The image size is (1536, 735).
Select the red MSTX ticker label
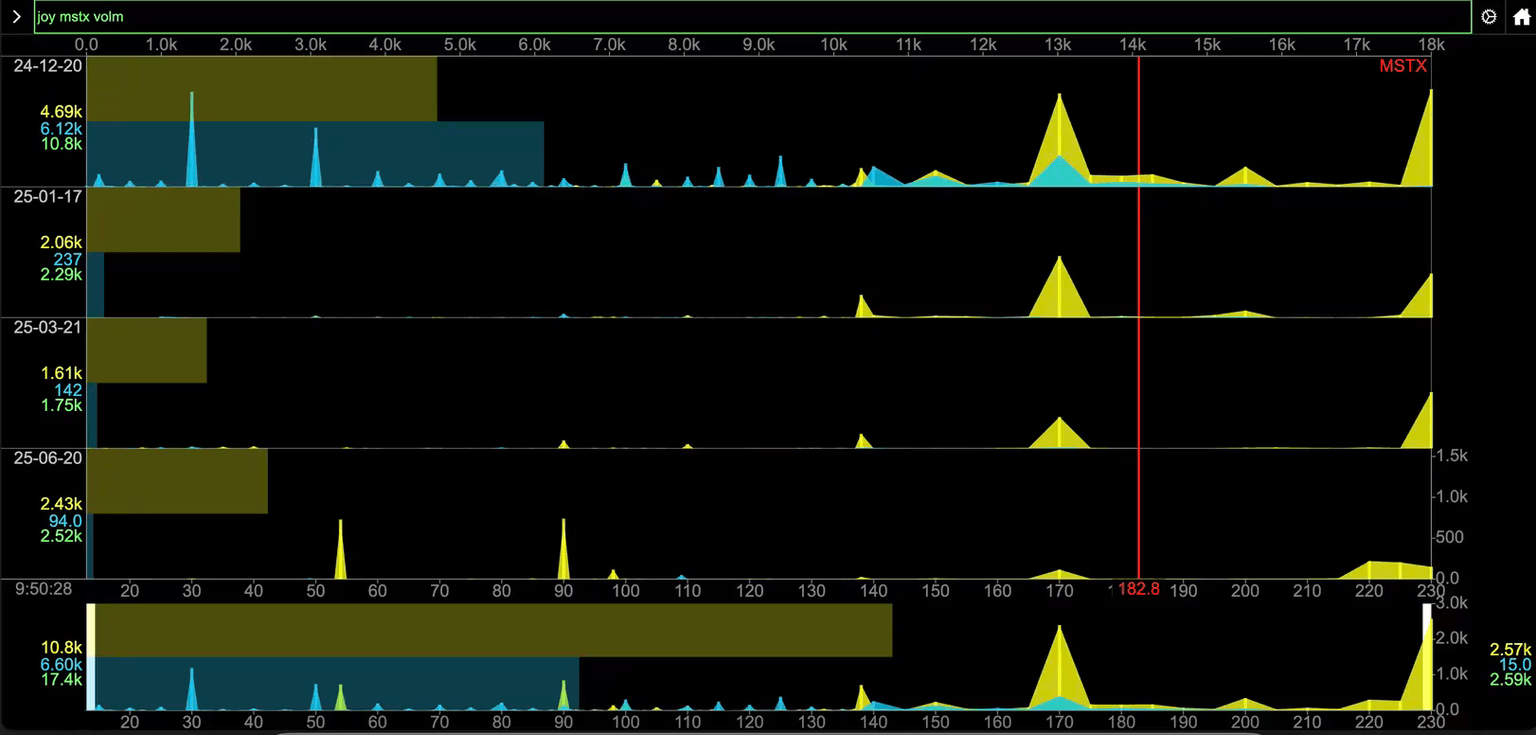[1403, 66]
